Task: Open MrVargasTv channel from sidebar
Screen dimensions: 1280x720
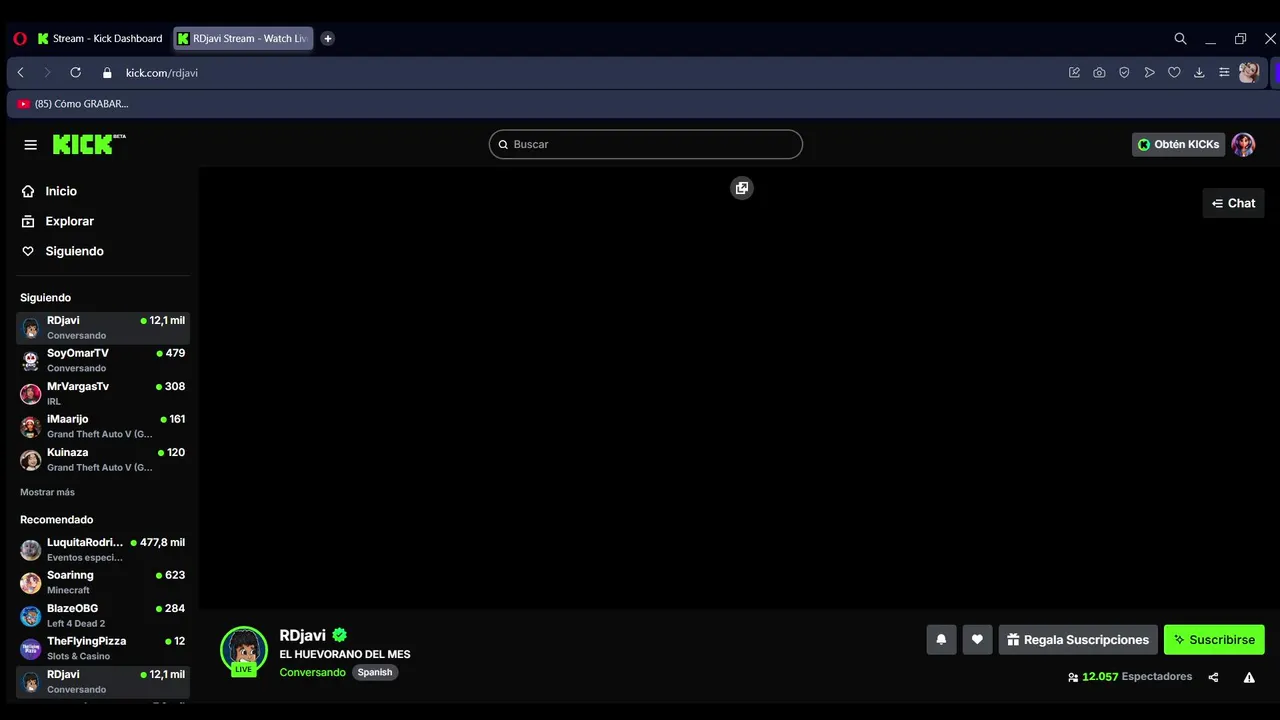Action: [x=103, y=393]
